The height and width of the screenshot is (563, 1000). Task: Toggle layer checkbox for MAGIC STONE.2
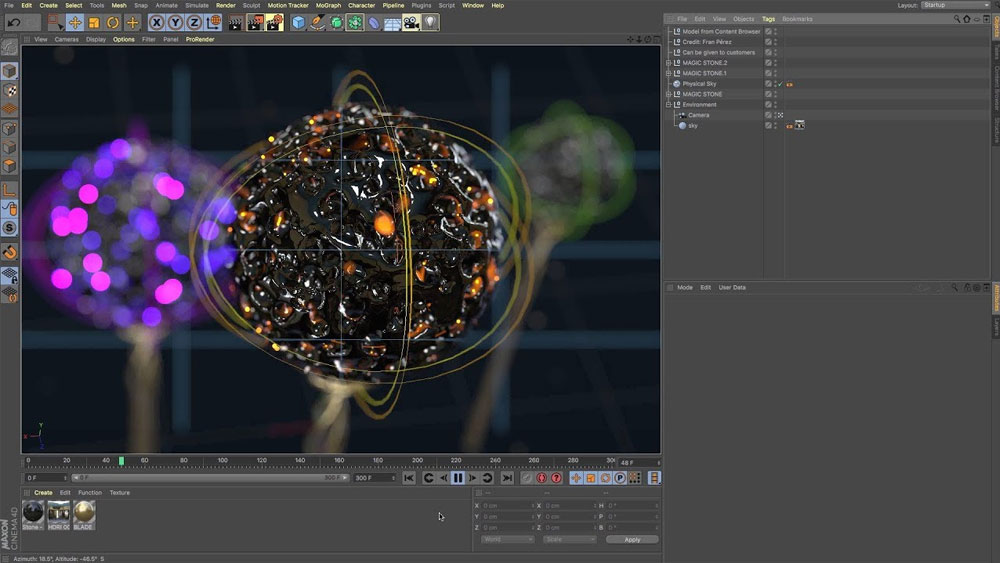tap(768, 63)
